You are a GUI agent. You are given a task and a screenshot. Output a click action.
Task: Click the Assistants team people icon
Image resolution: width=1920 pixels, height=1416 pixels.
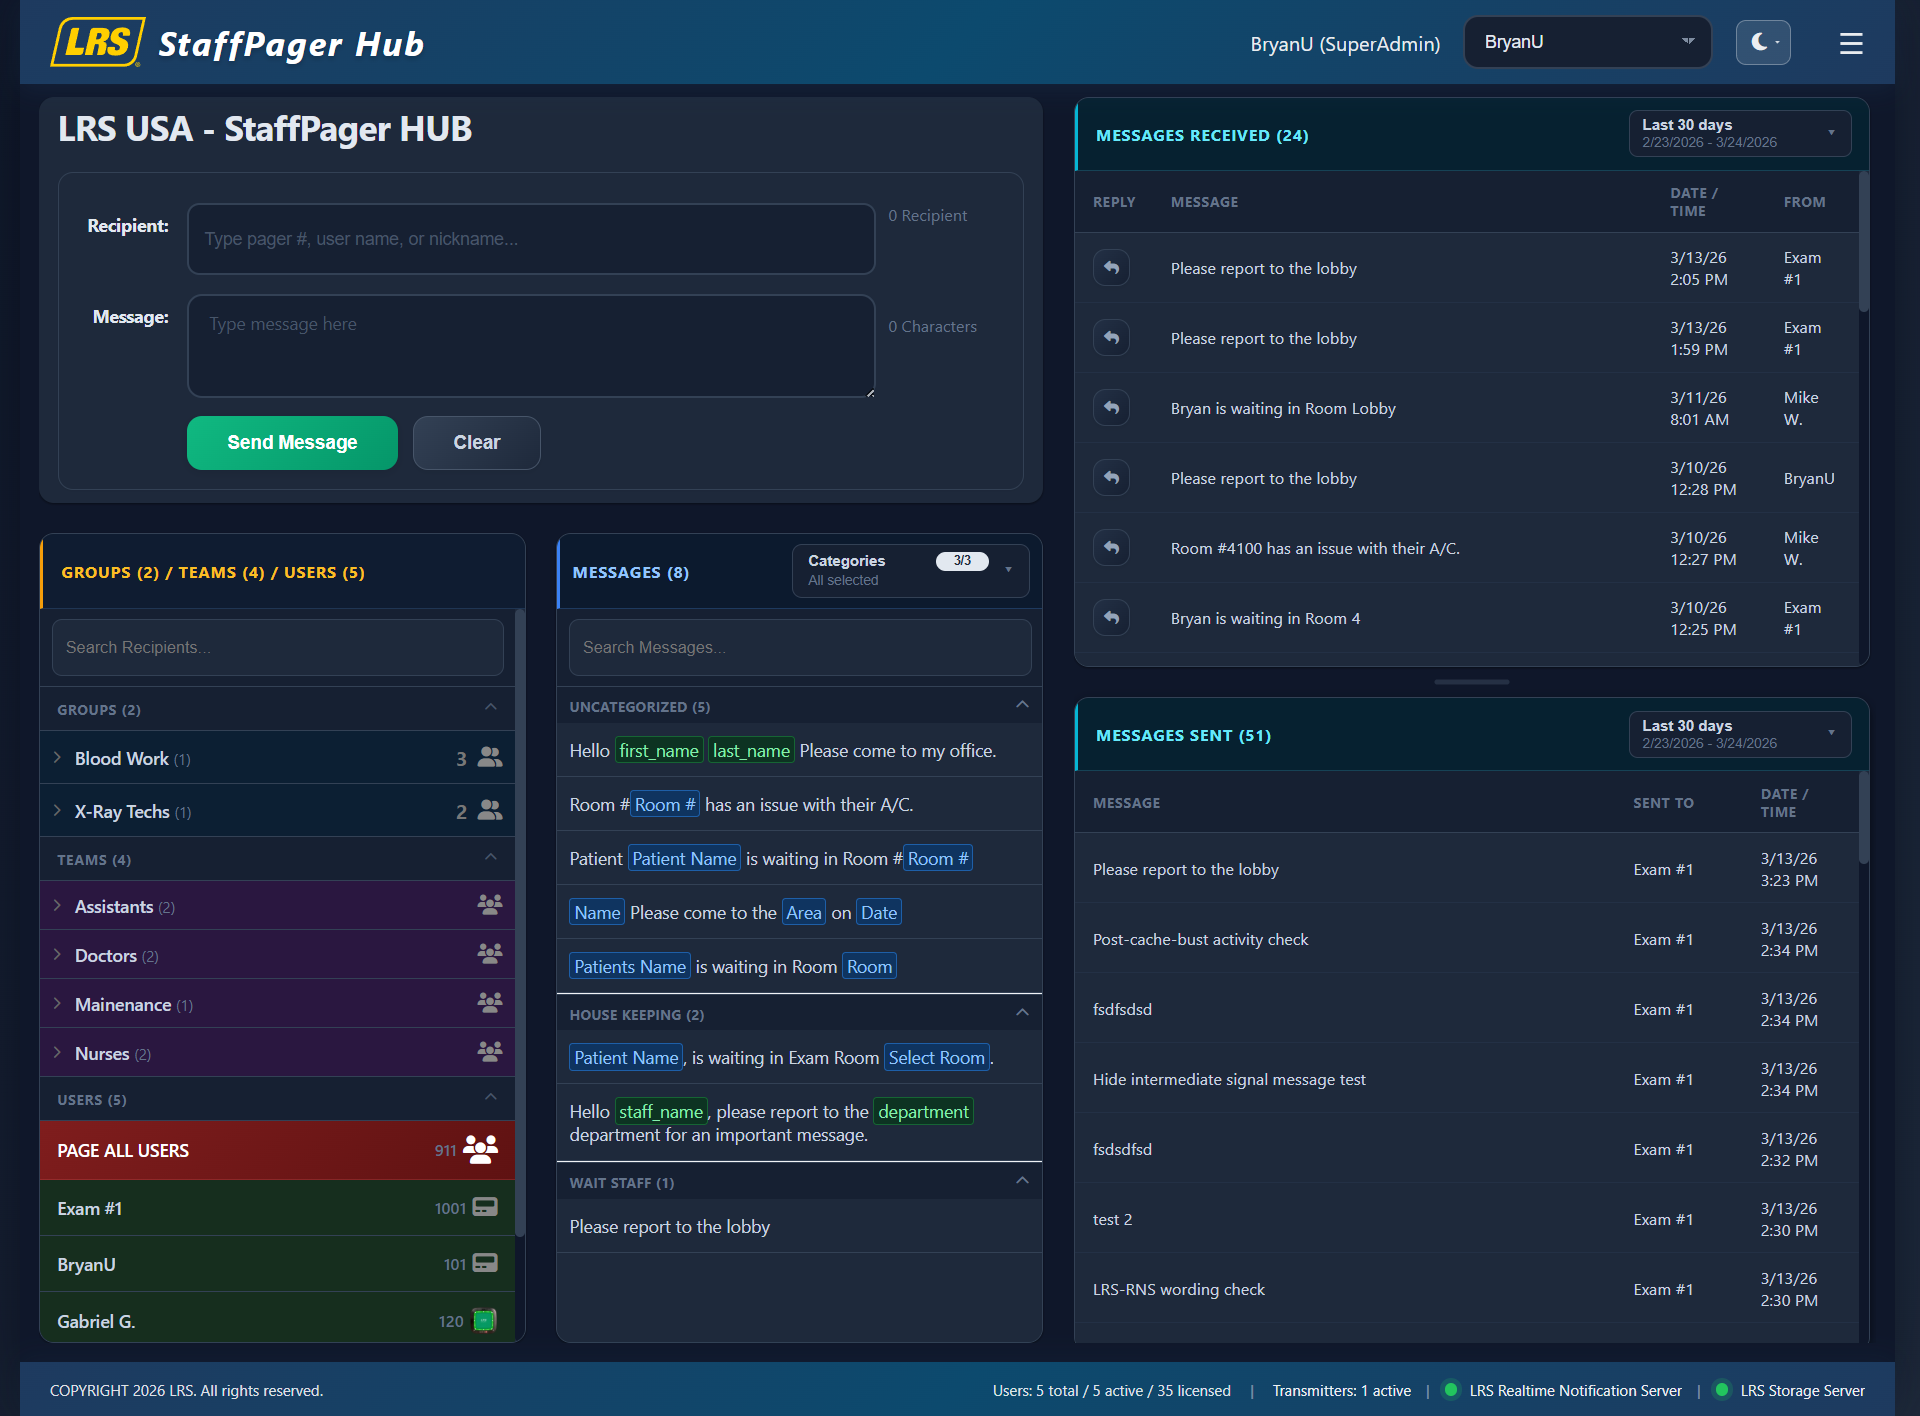tap(490, 905)
